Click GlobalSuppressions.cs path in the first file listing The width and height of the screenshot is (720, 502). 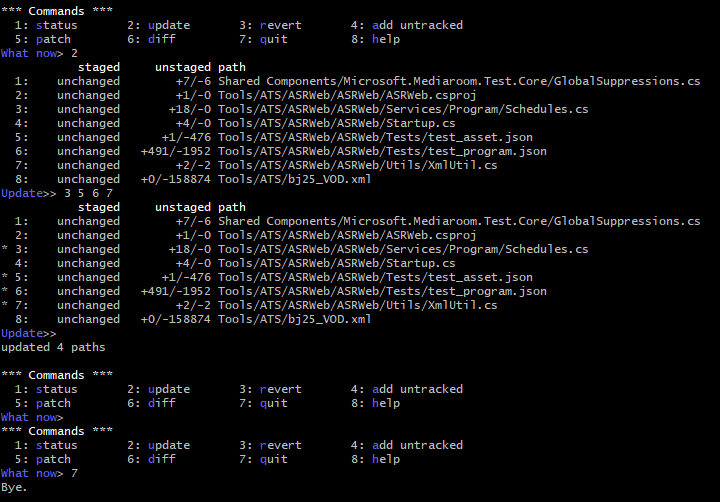point(459,81)
